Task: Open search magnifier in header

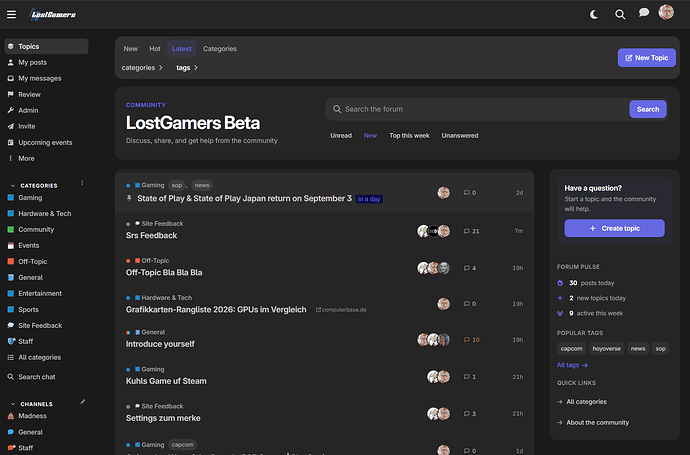Action: 620,15
